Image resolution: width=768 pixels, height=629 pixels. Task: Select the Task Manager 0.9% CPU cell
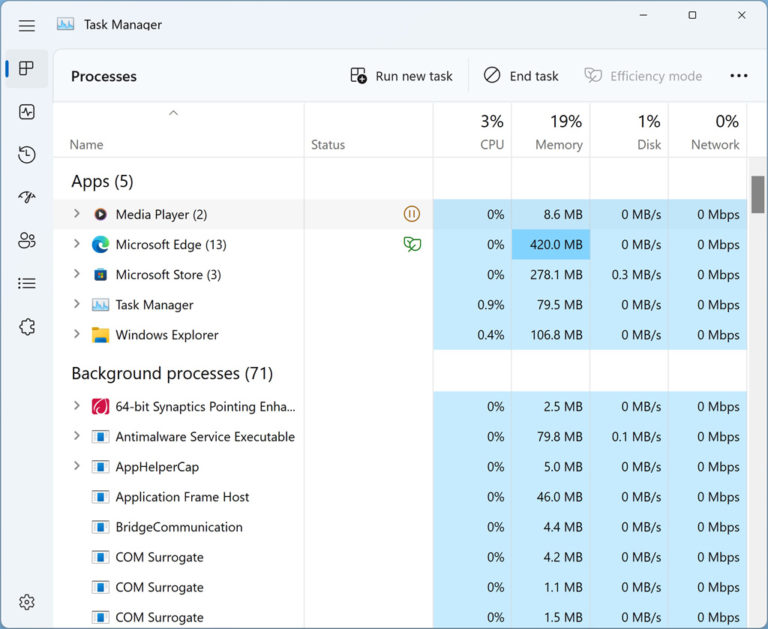473,305
